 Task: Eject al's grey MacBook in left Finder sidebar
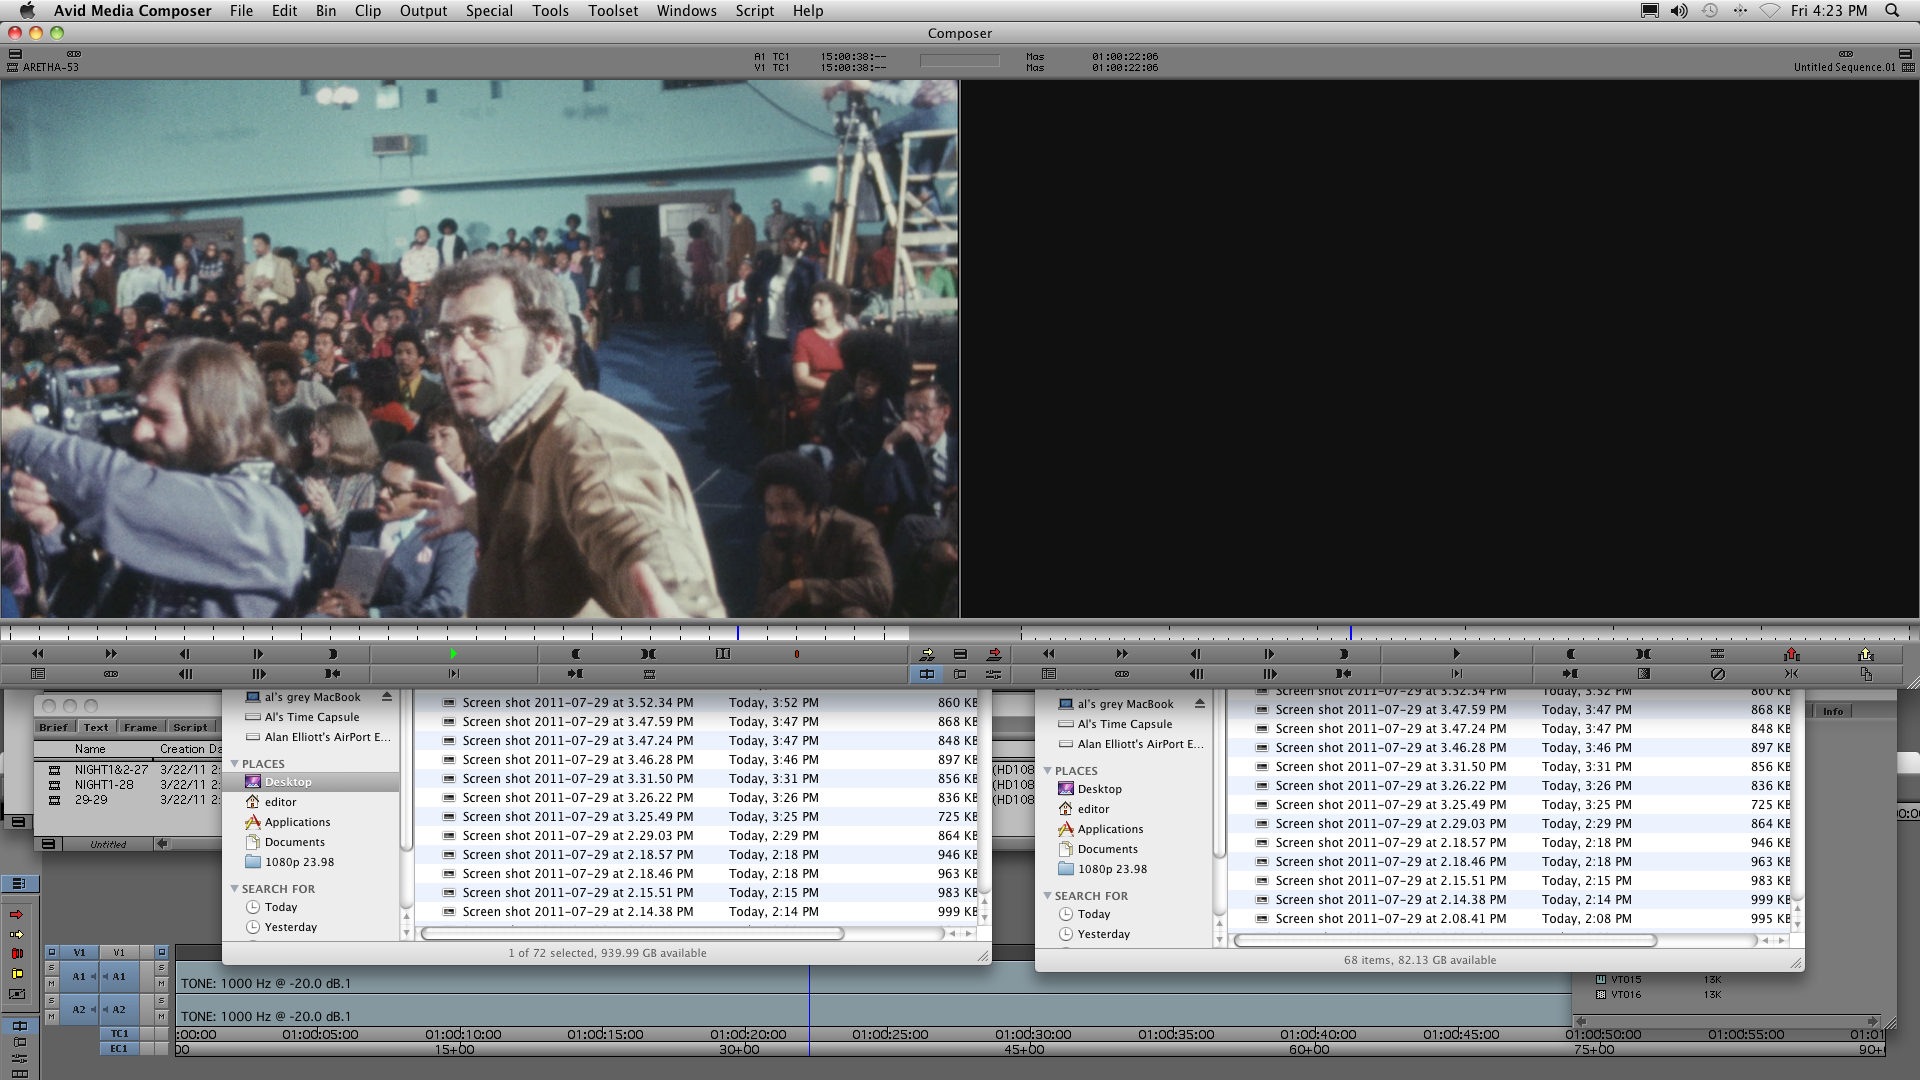tap(387, 697)
